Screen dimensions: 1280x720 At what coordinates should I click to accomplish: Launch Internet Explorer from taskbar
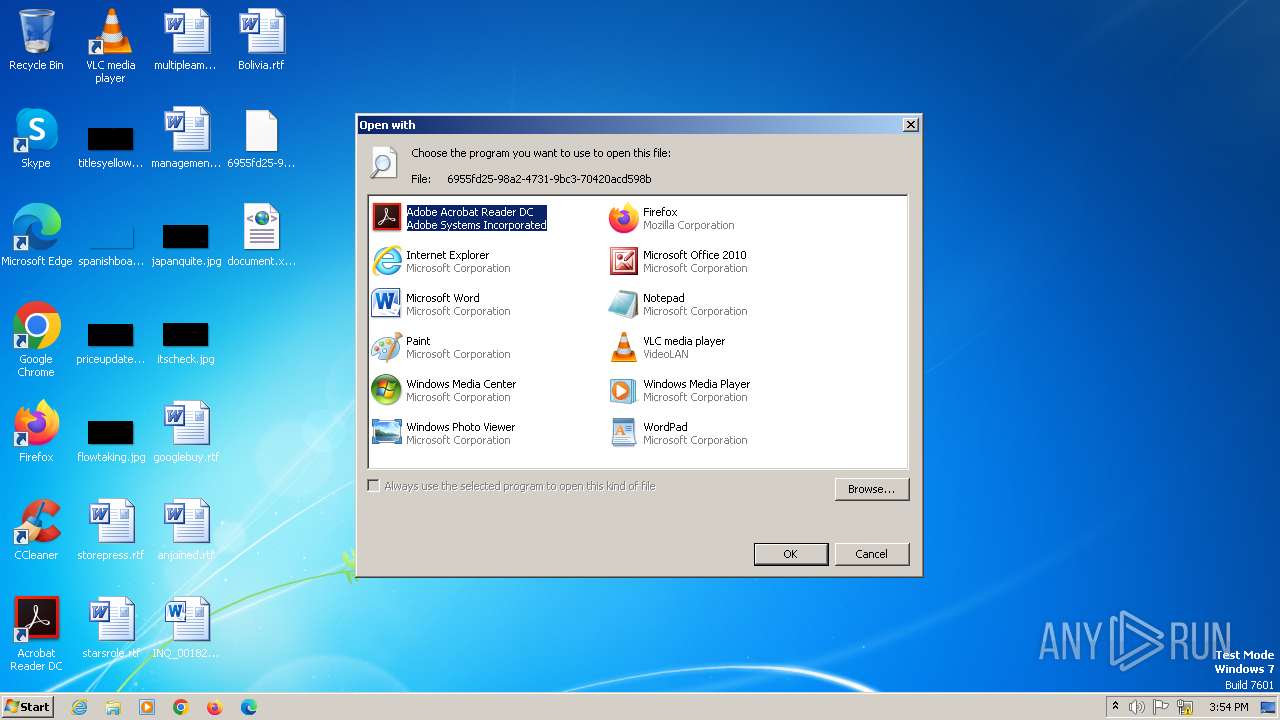(x=80, y=707)
